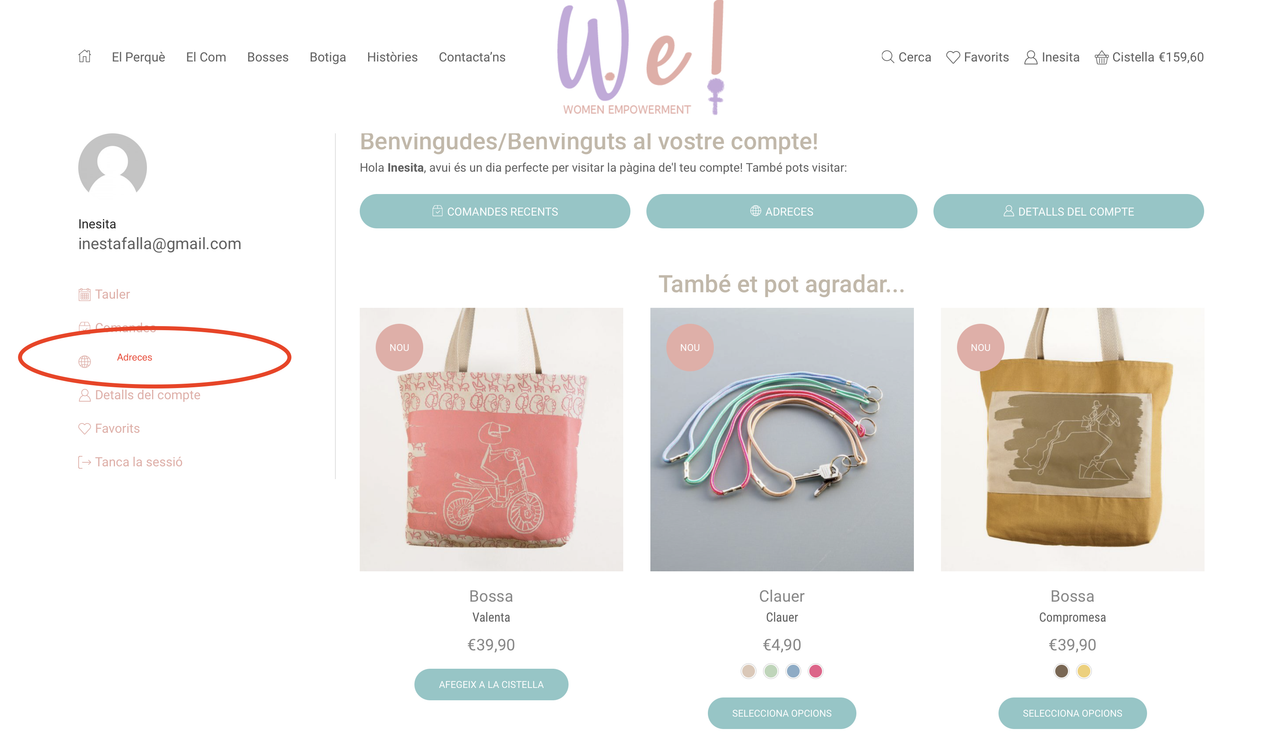Add Valenta bag with Afegeix a la cistella

491,685
